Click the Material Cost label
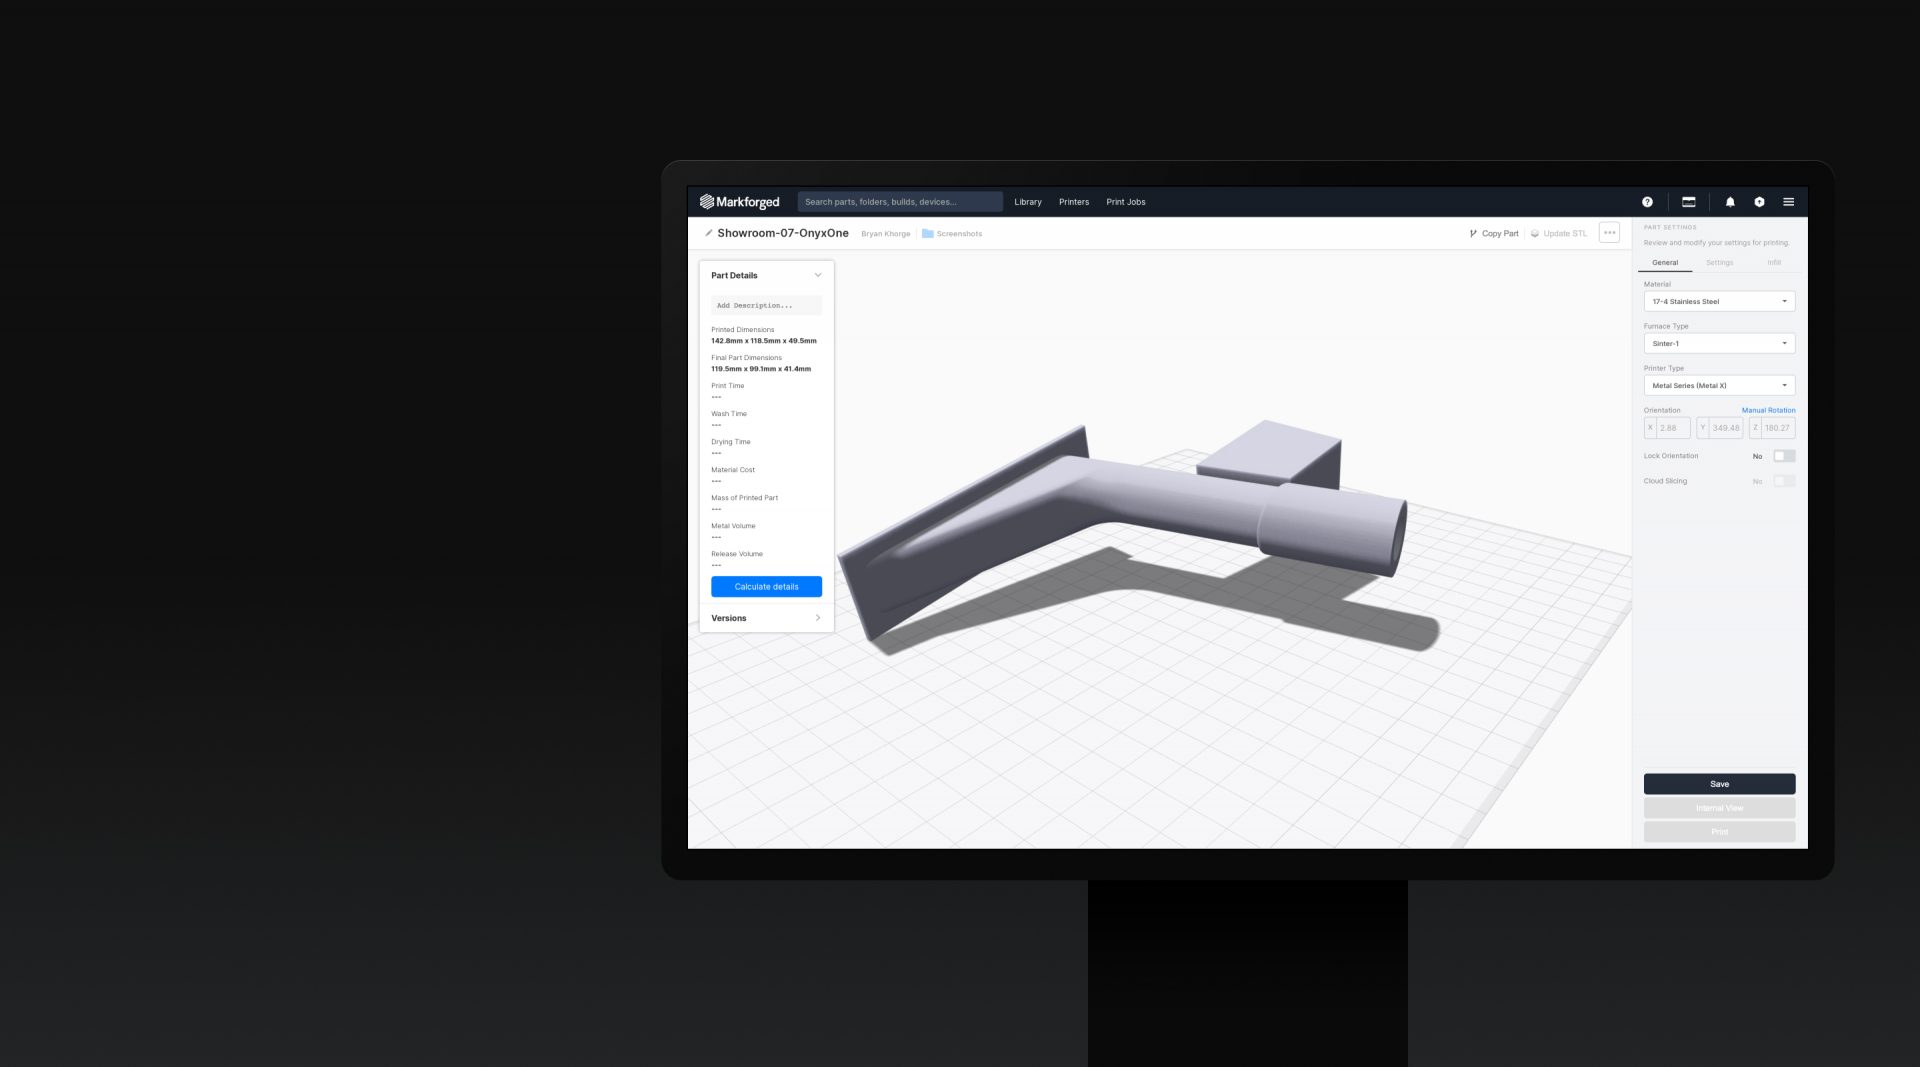 733,470
